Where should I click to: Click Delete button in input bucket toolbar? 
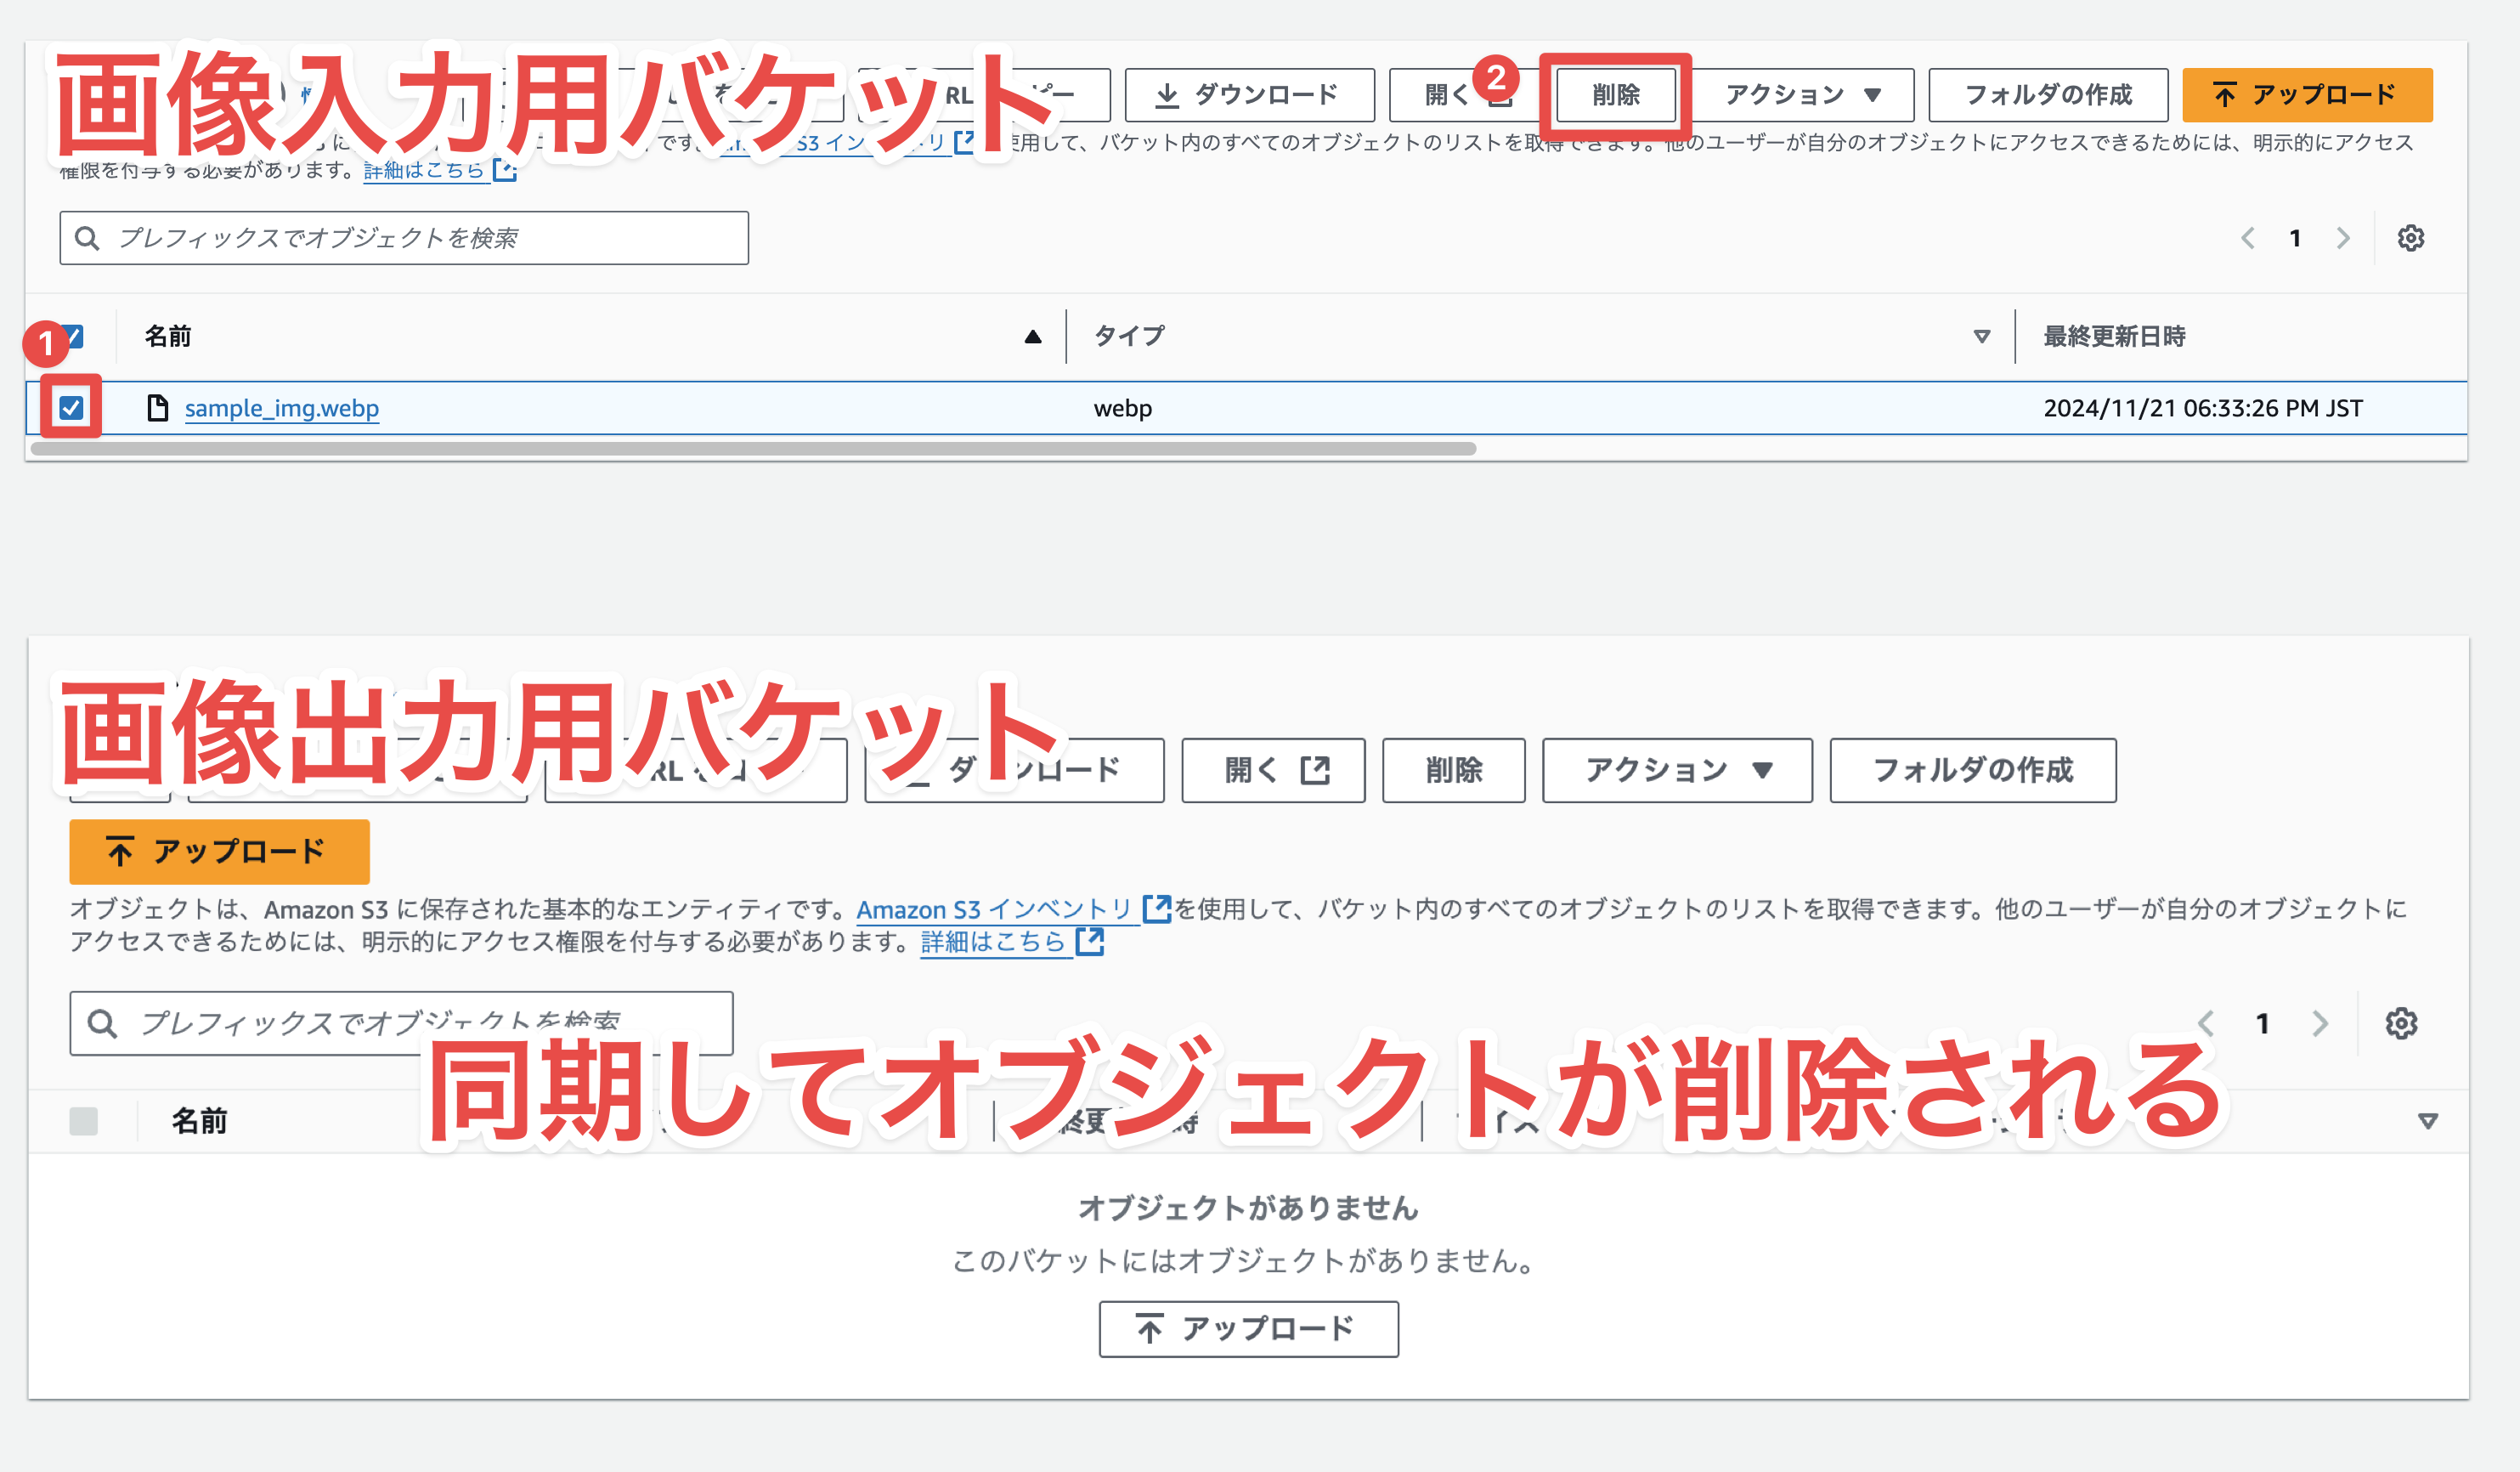pyautogui.click(x=1616, y=95)
